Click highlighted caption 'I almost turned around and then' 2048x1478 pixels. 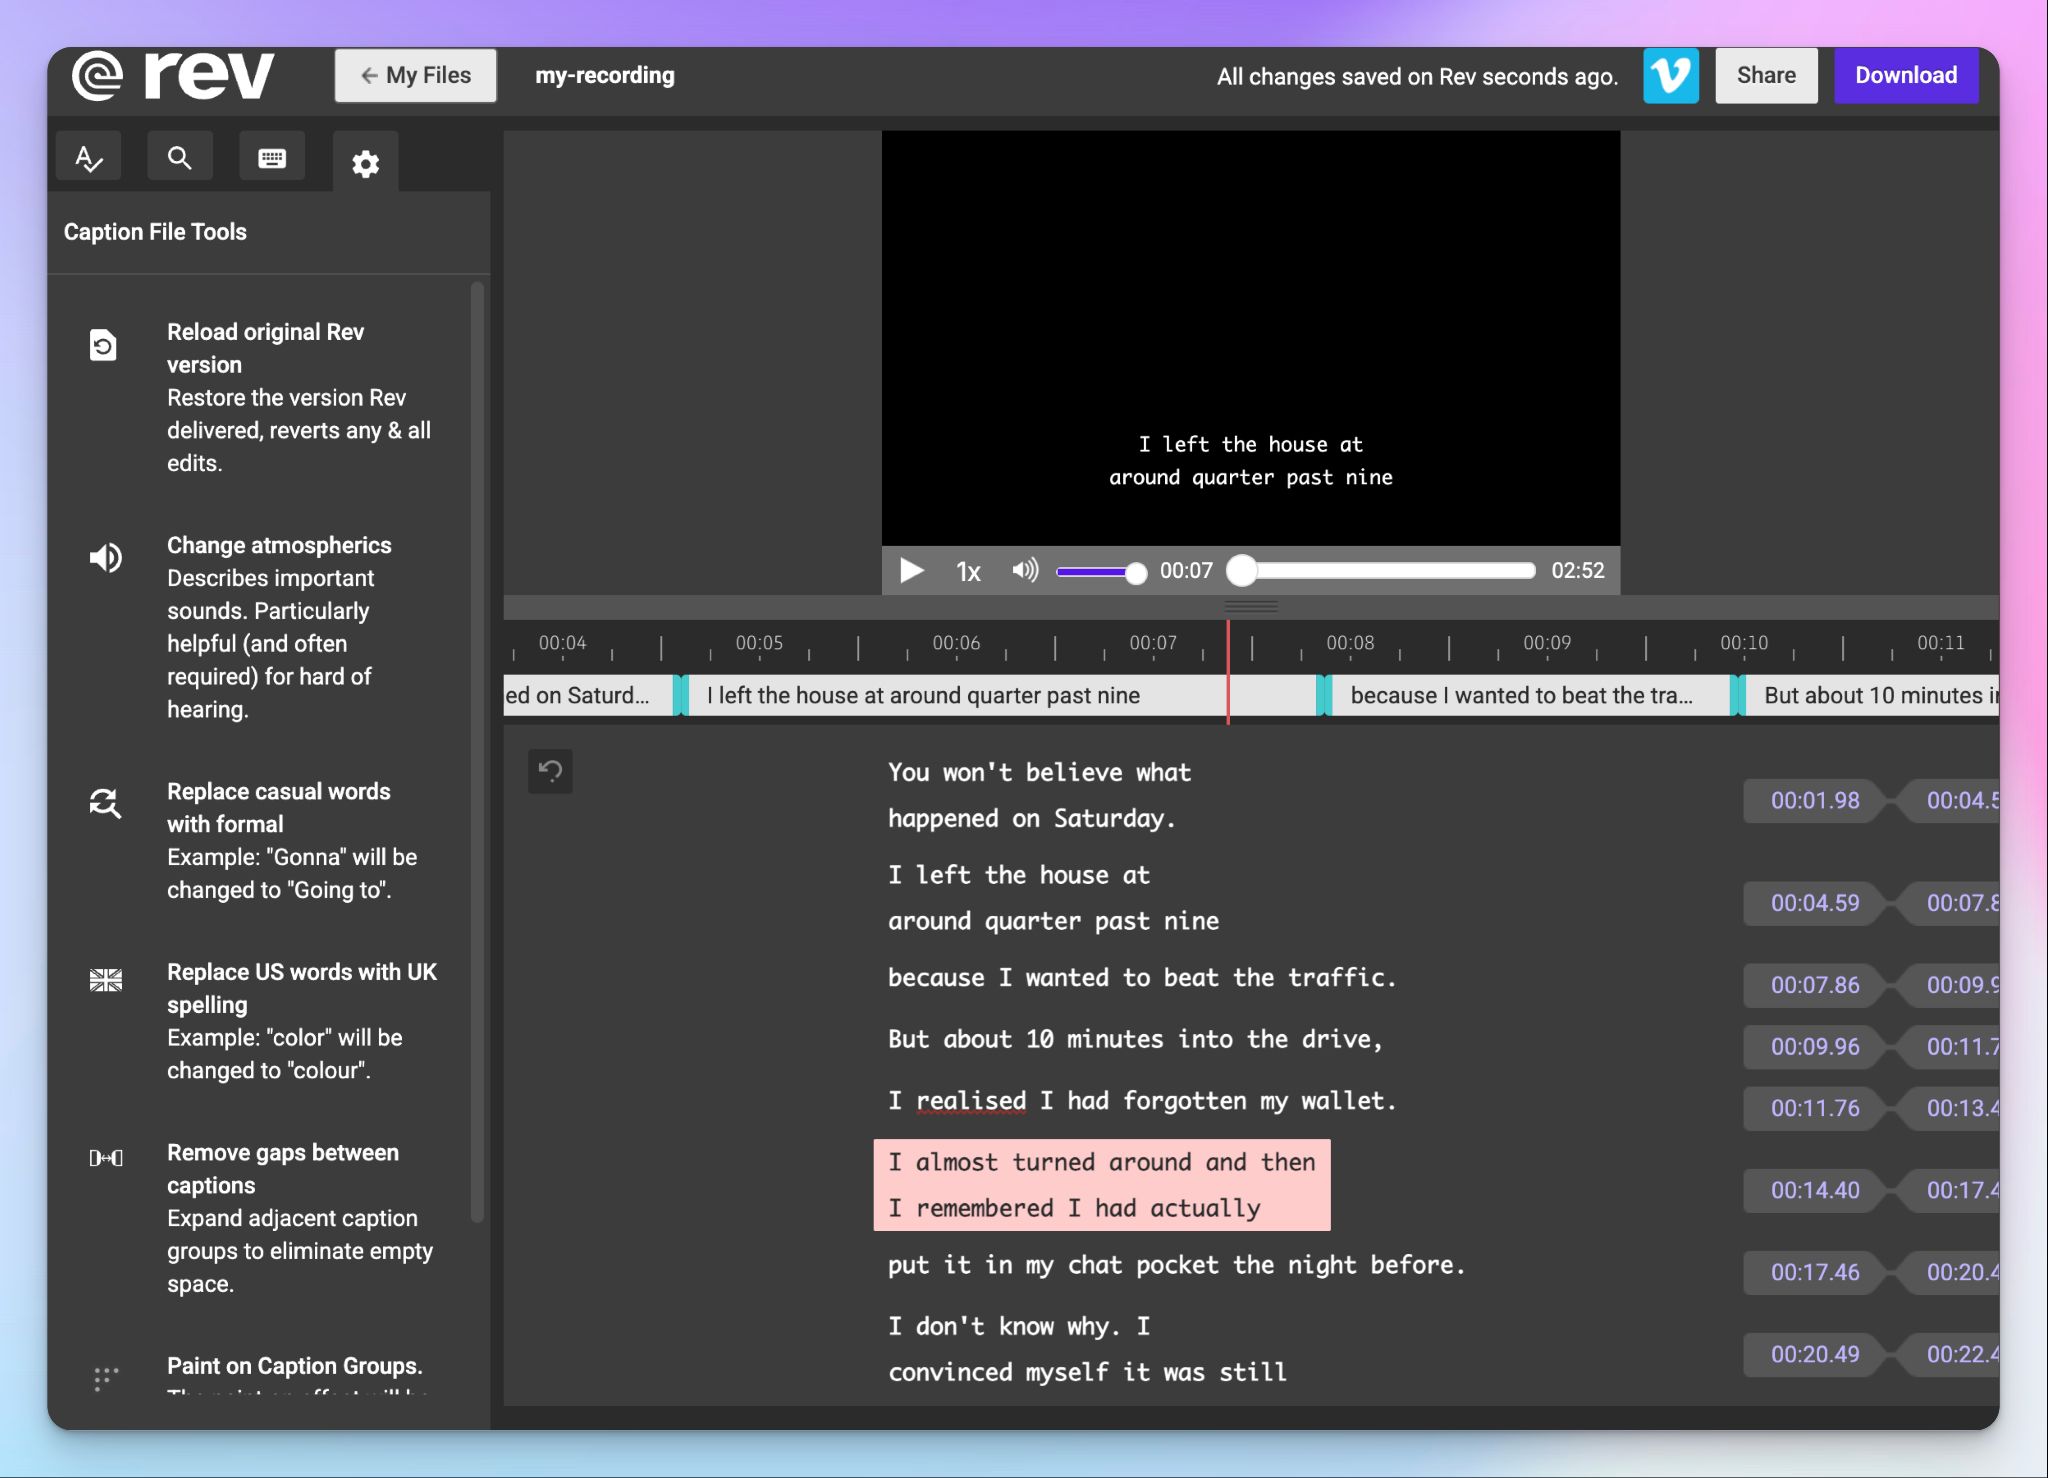[1102, 1162]
